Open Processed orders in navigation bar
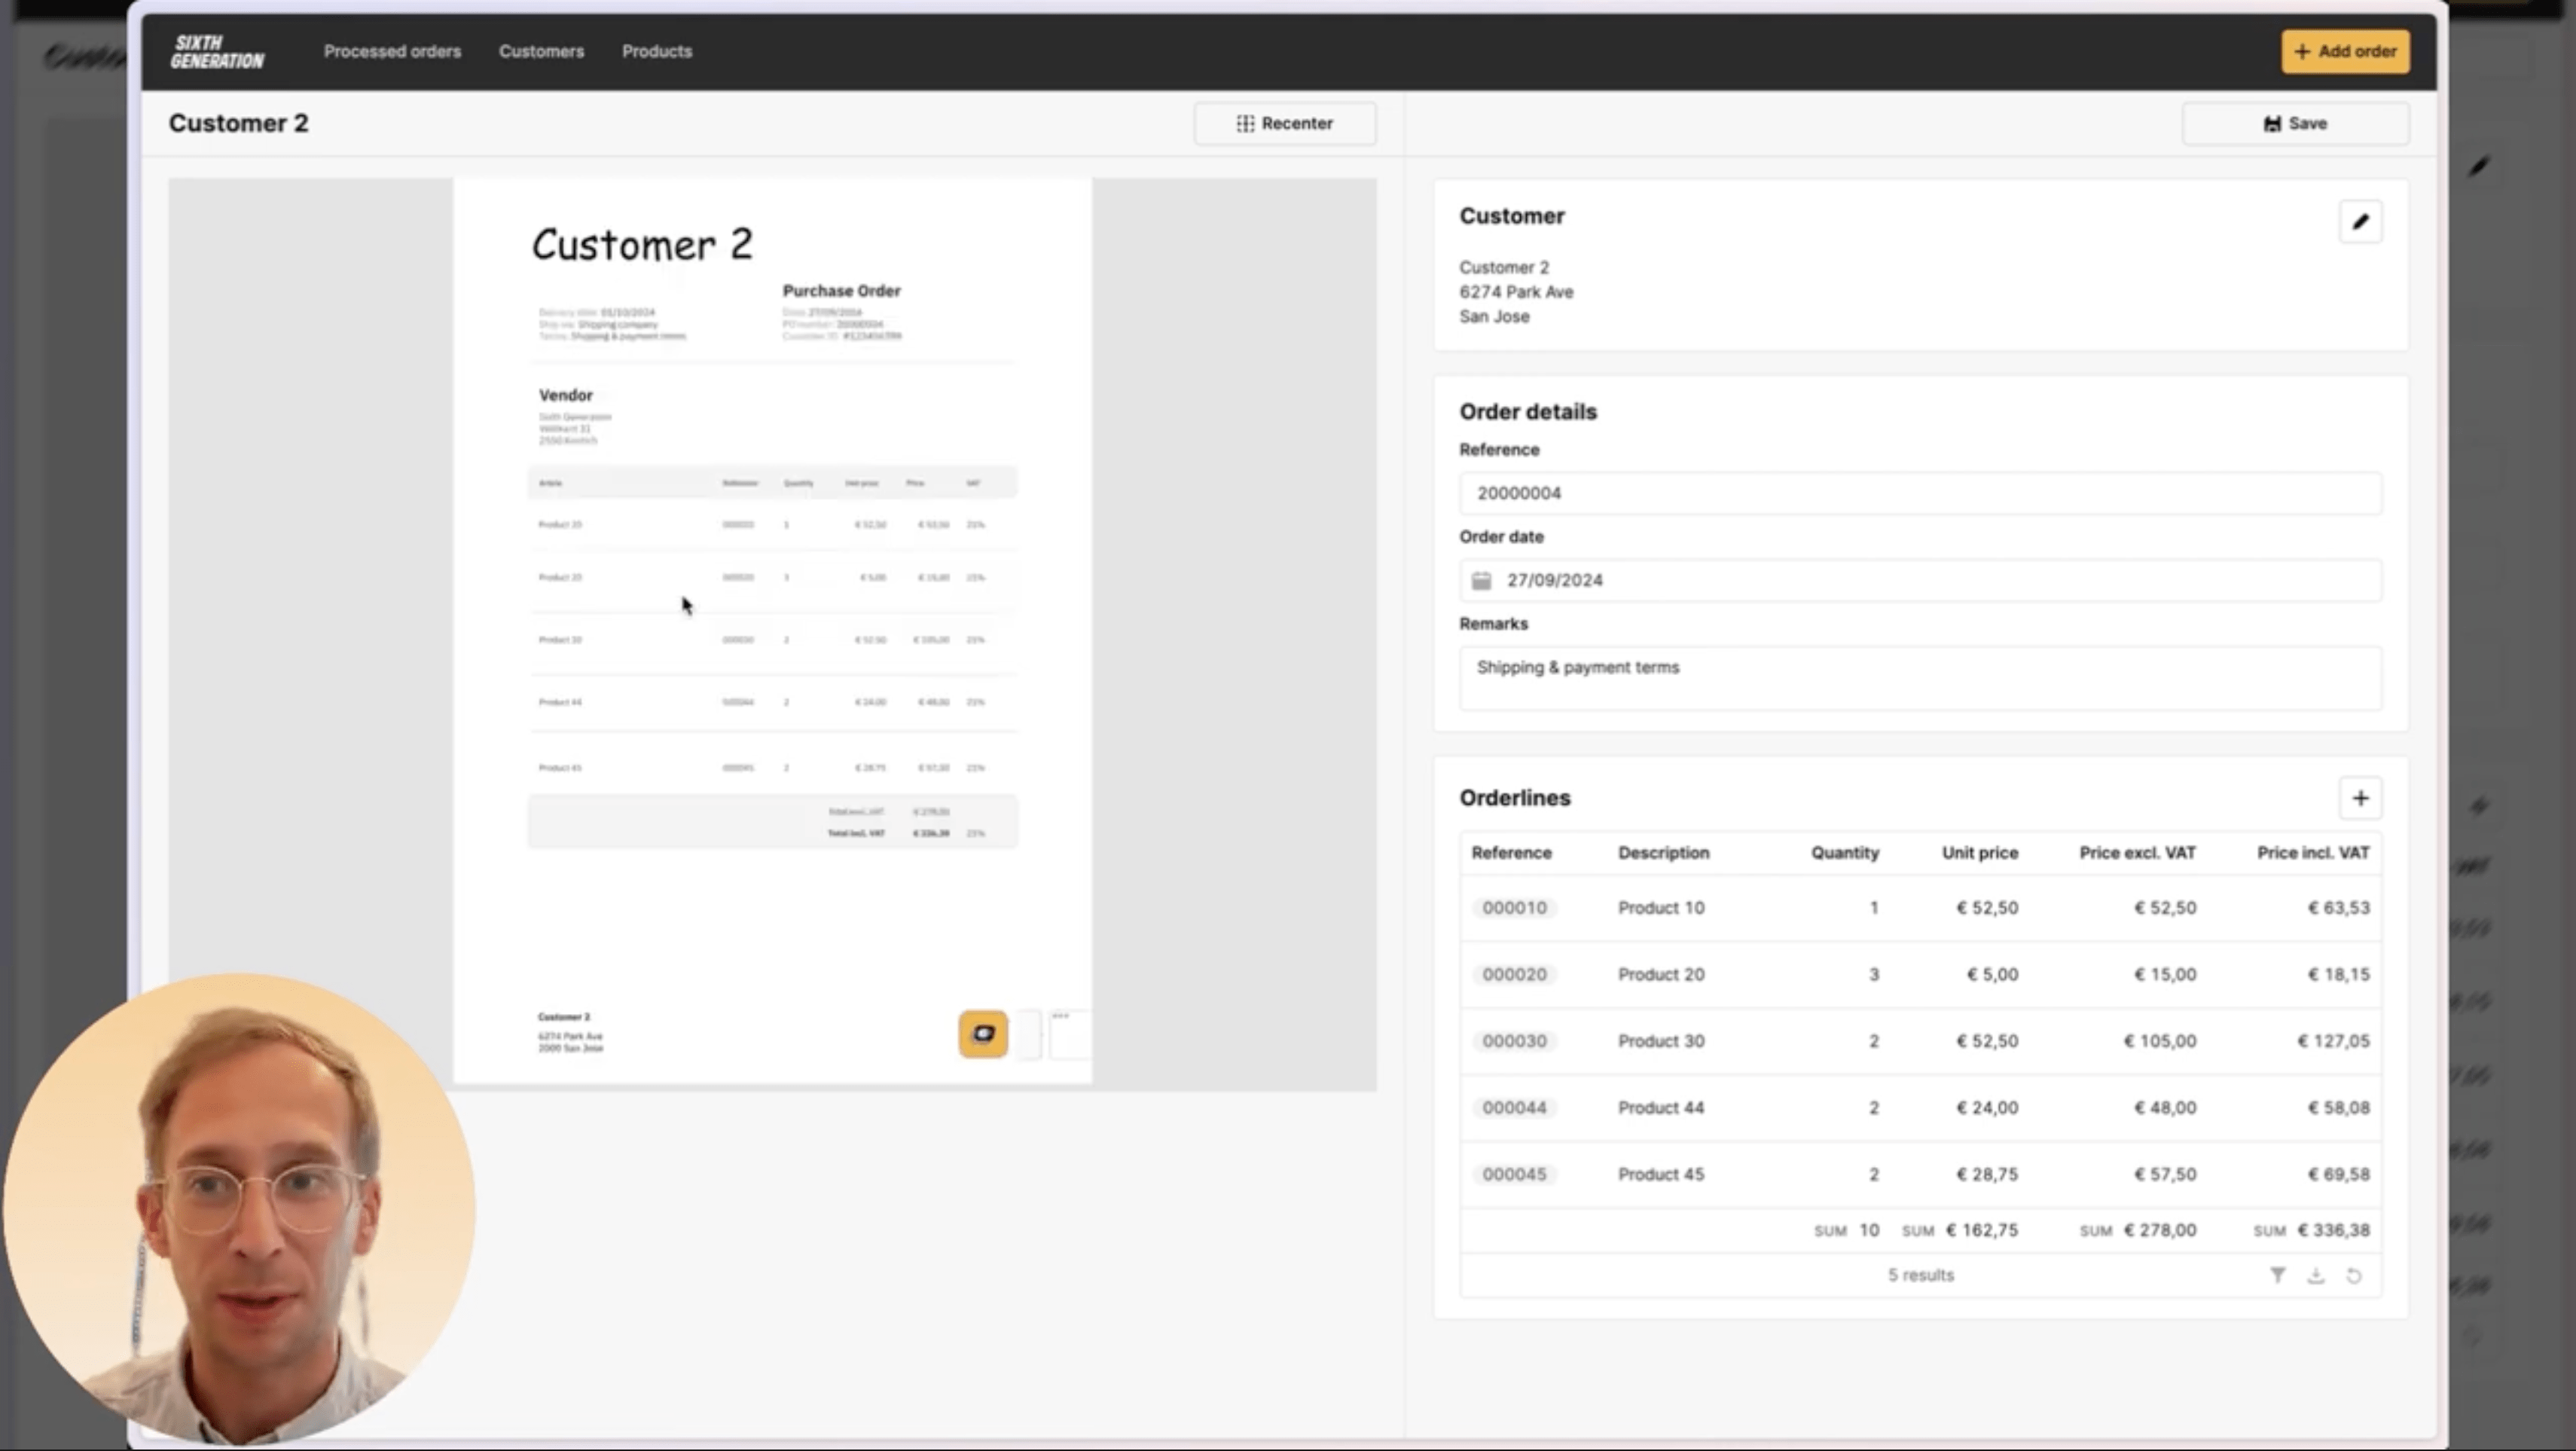Screen dimensions: 2576x1451 click(x=392, y=51)
